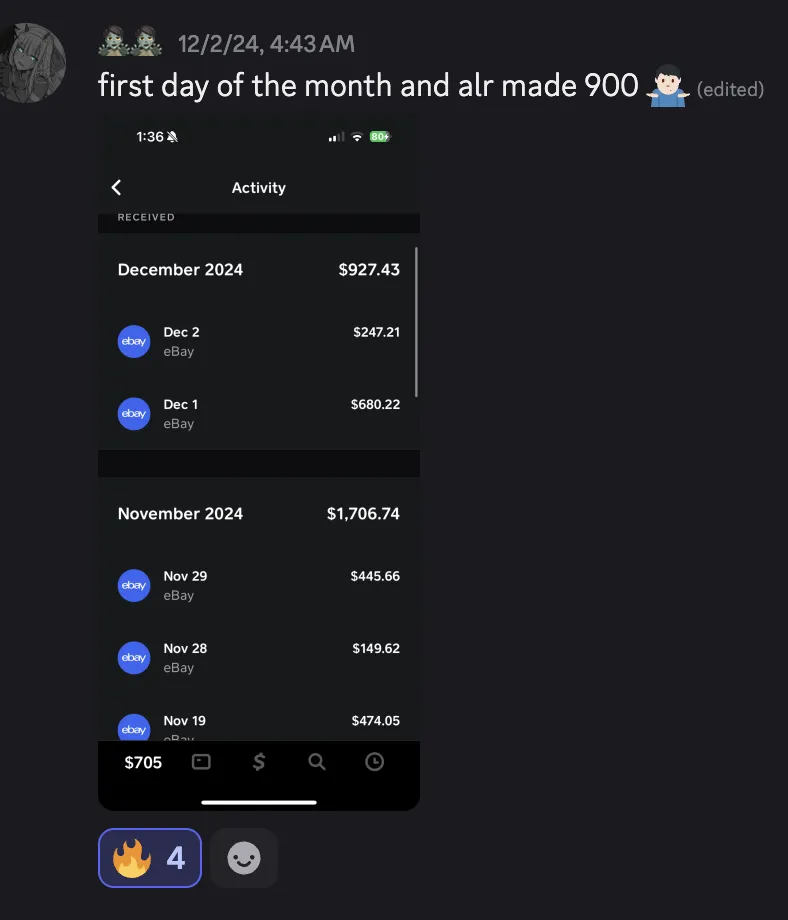Viewport: 788px width, 920px height.
Task: Tap the back chevron beside Activity
Action: (x=116, y=188)
